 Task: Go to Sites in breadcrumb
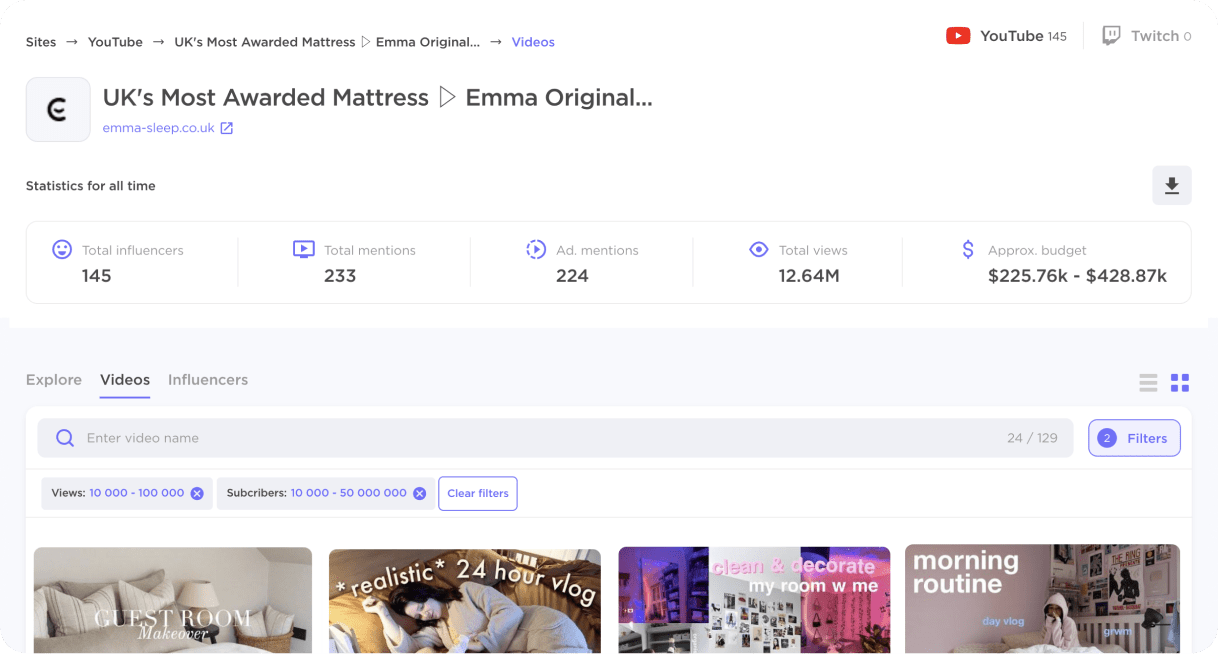coord(41,42)
